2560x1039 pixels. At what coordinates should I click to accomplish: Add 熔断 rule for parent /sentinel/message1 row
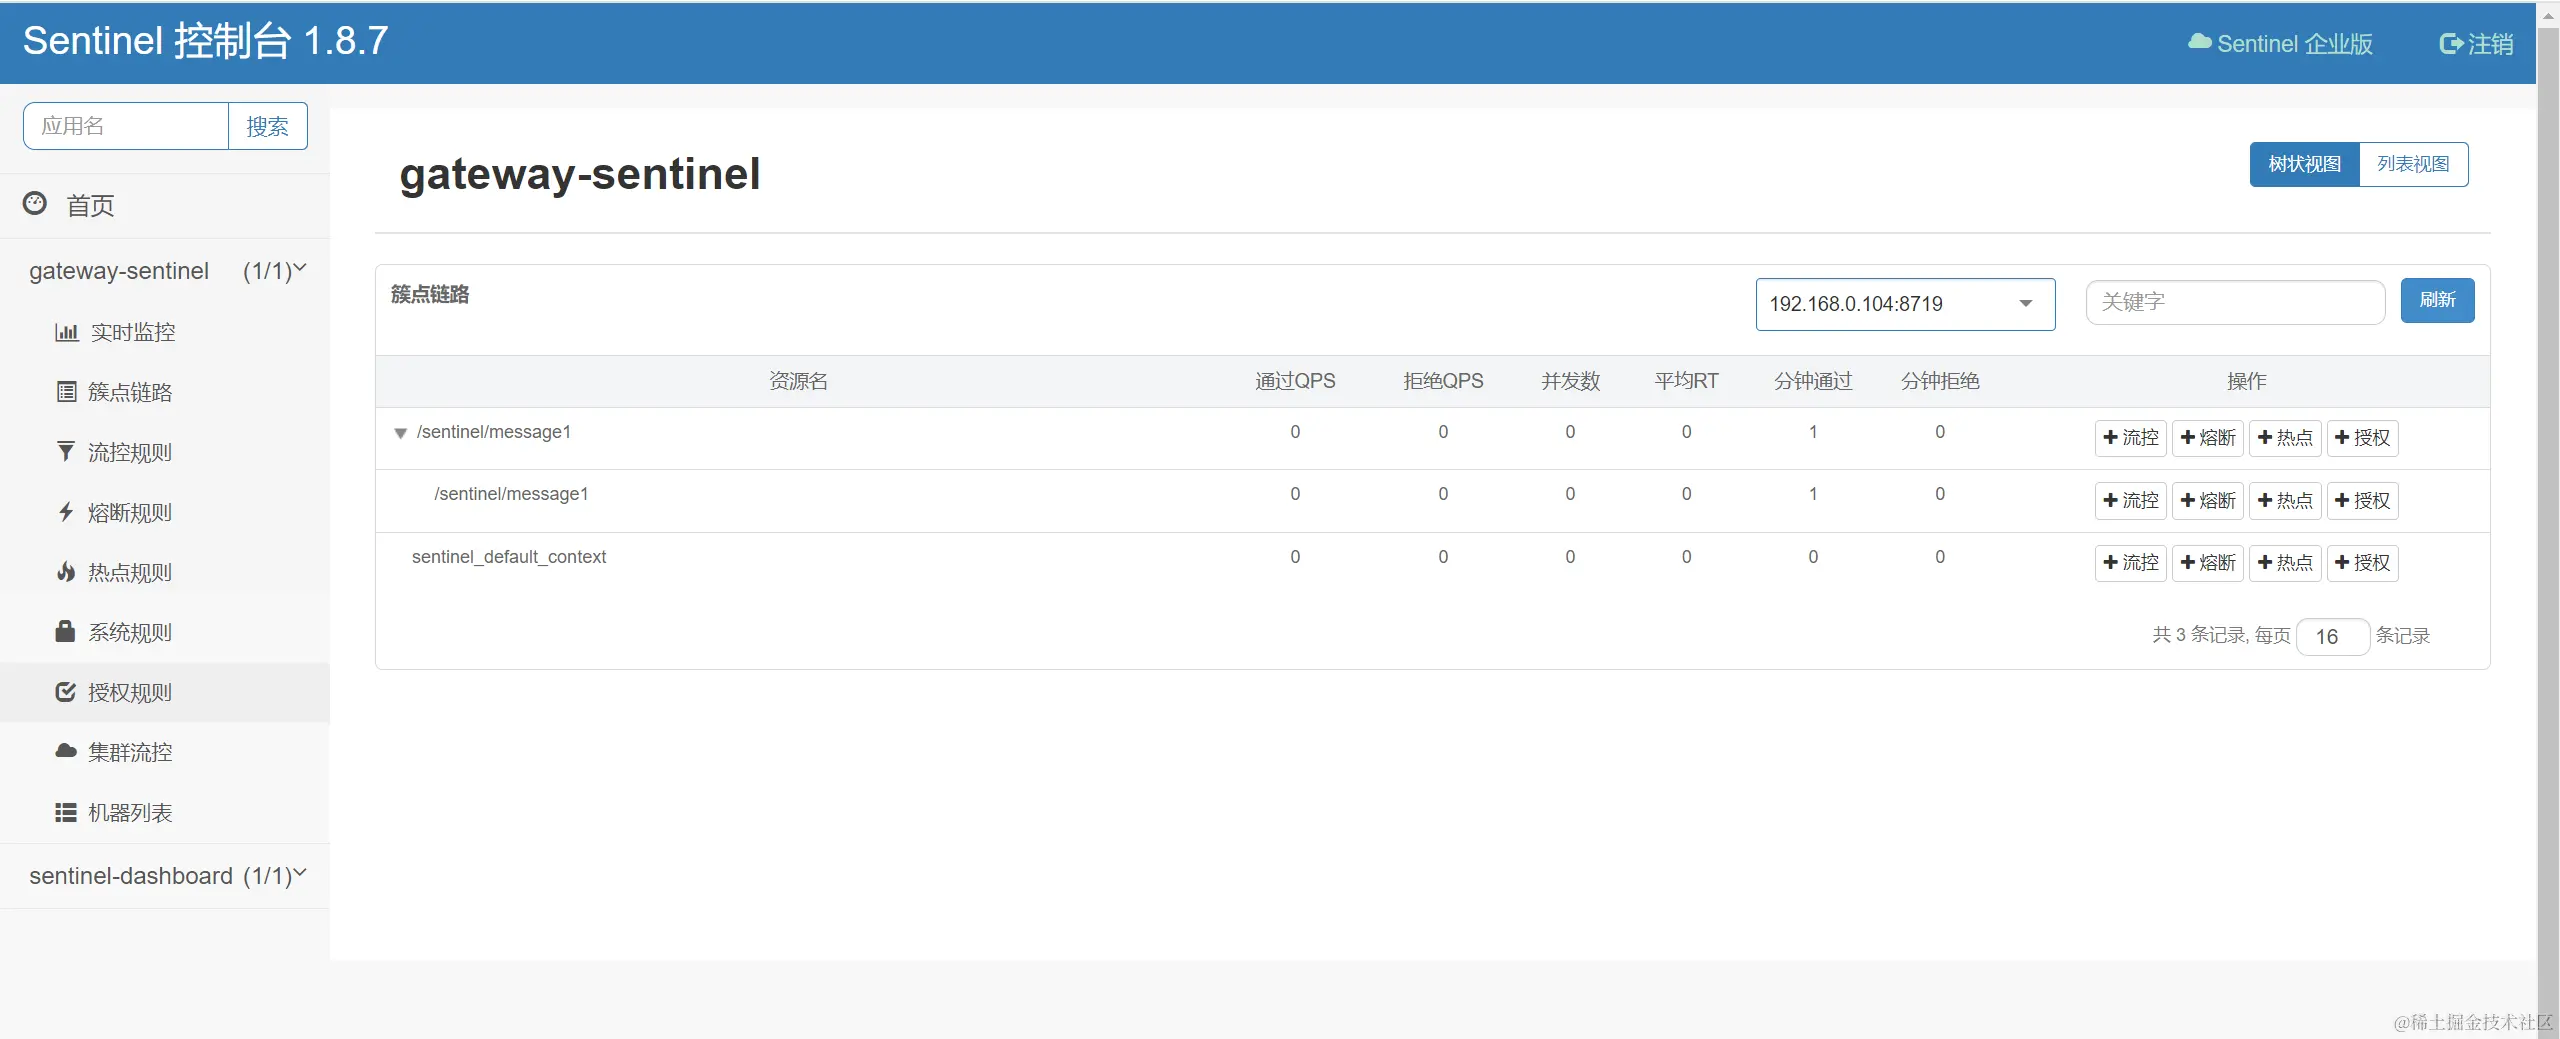pyautogui.click(x=2208, y=438)
